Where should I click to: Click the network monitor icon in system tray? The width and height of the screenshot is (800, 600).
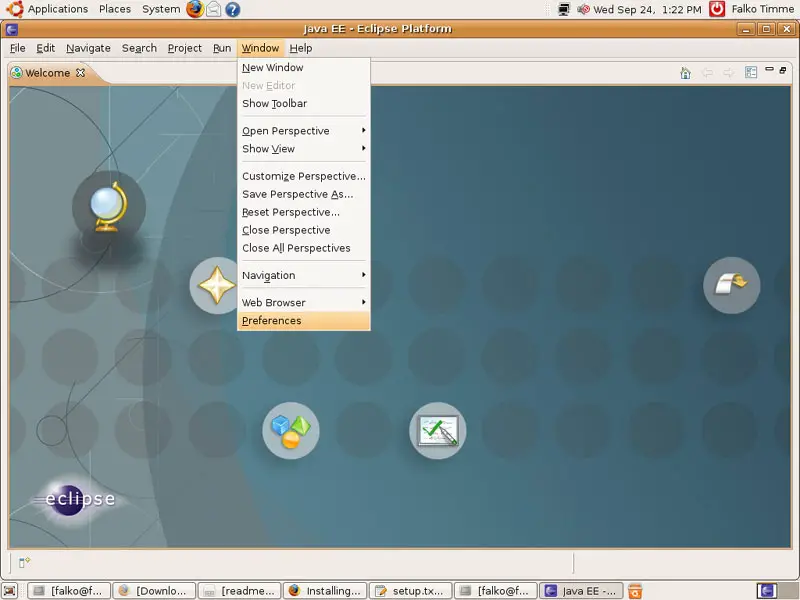(x=564, y=9)
